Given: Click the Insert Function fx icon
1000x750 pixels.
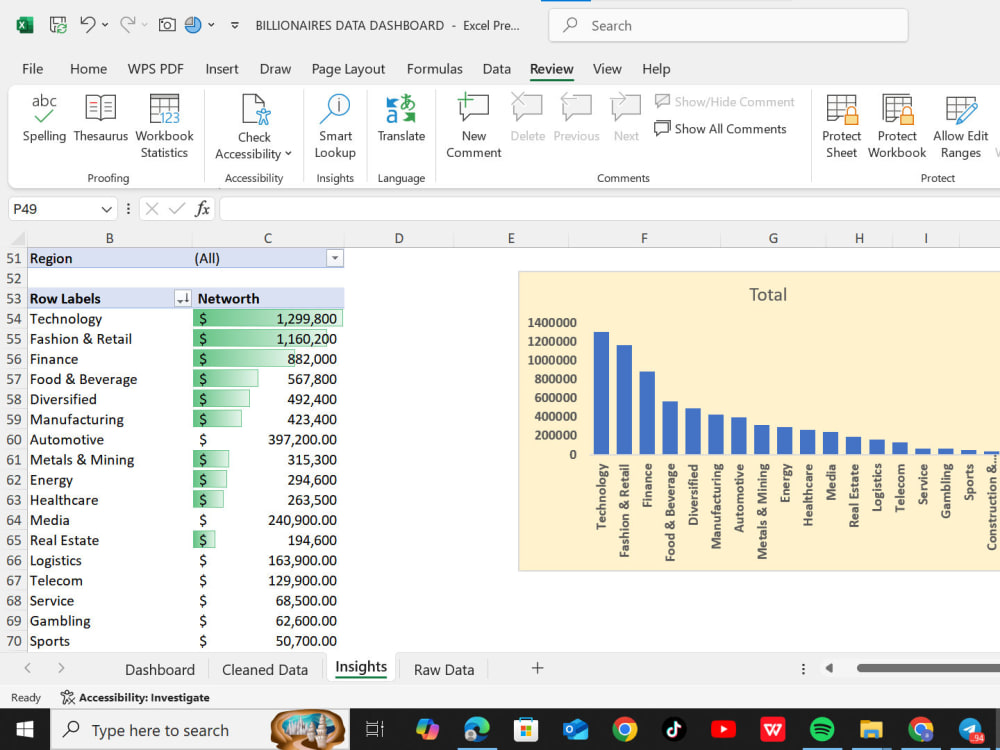Looking at the screenshot, I should click(202, 209).
